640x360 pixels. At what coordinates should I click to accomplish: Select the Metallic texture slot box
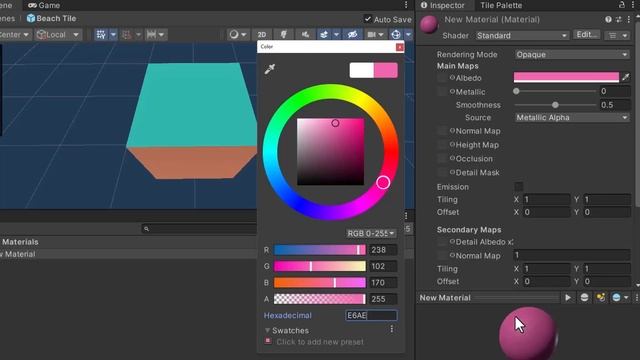[442, 92]
